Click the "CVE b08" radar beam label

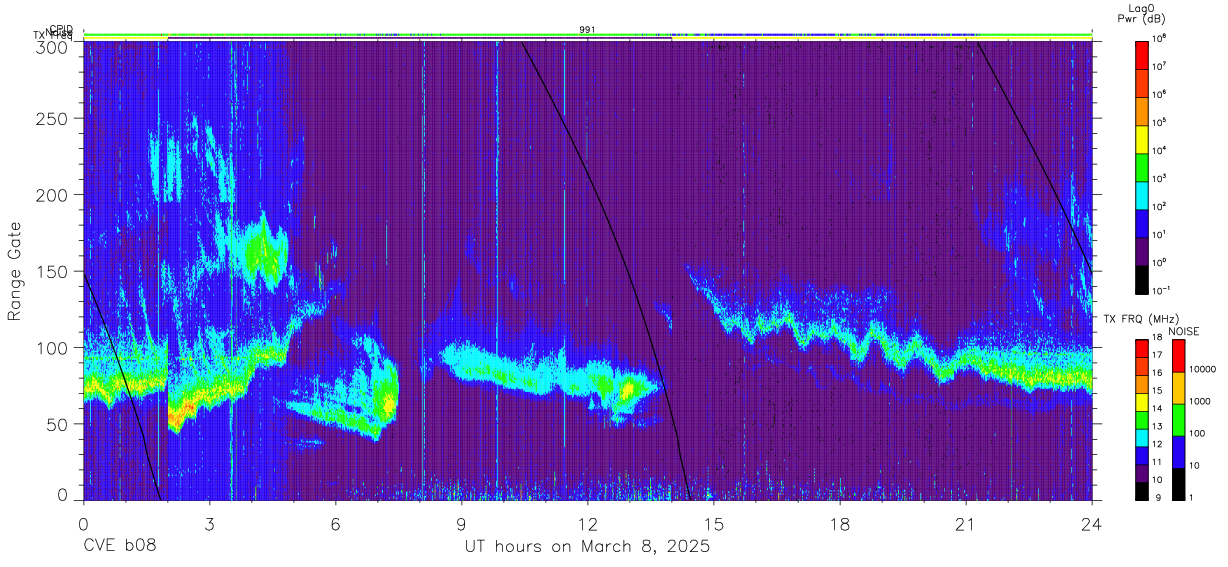119,547
